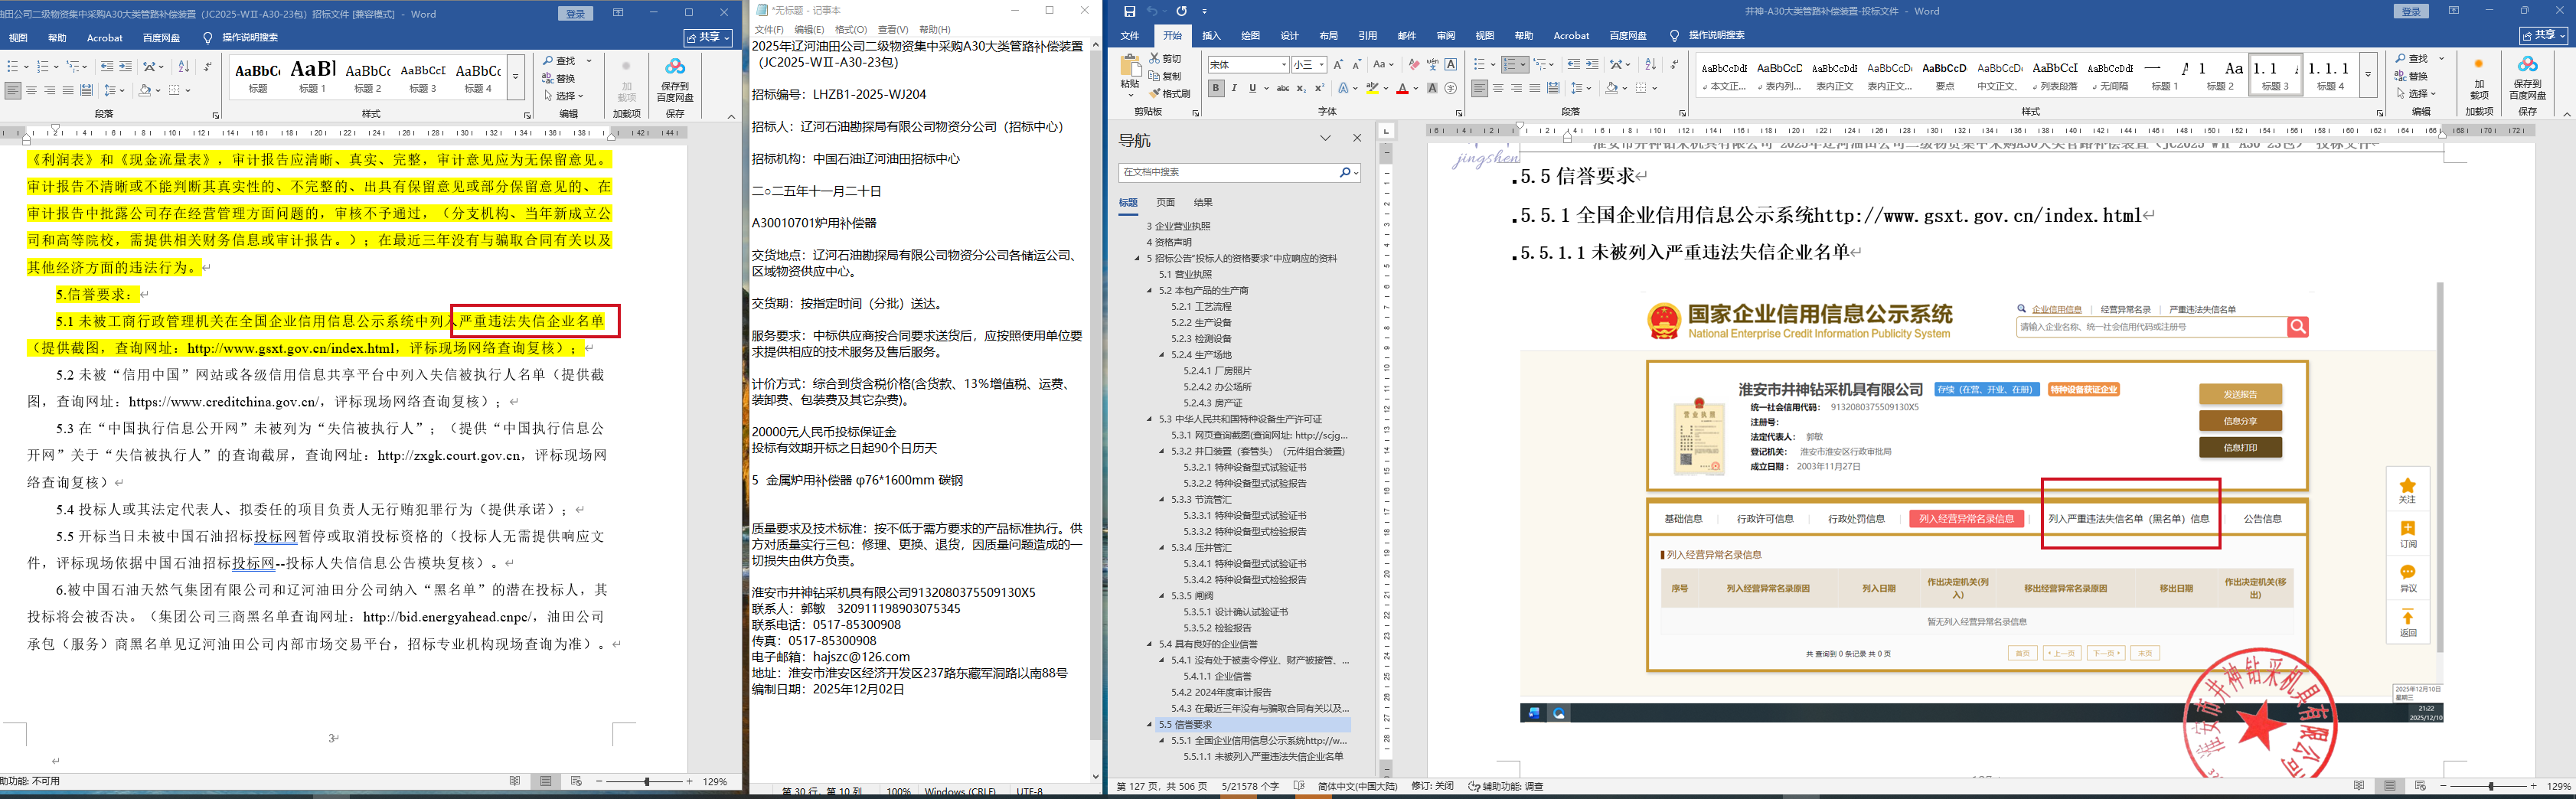Image resolution: width=2576 pixels, height=799 pixels.
Task: Switch to the 插入 ribbon tab
Action: pos(1212,36)
